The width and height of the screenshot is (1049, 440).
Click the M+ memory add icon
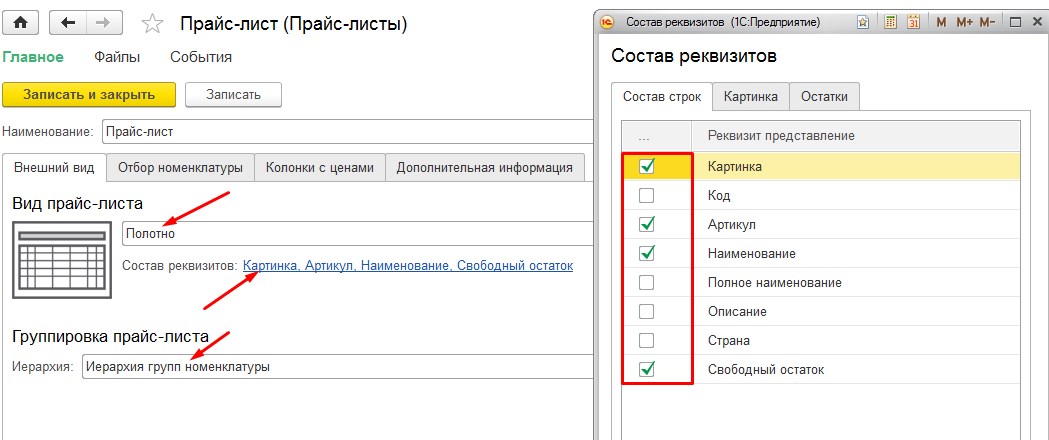(964, 21)
